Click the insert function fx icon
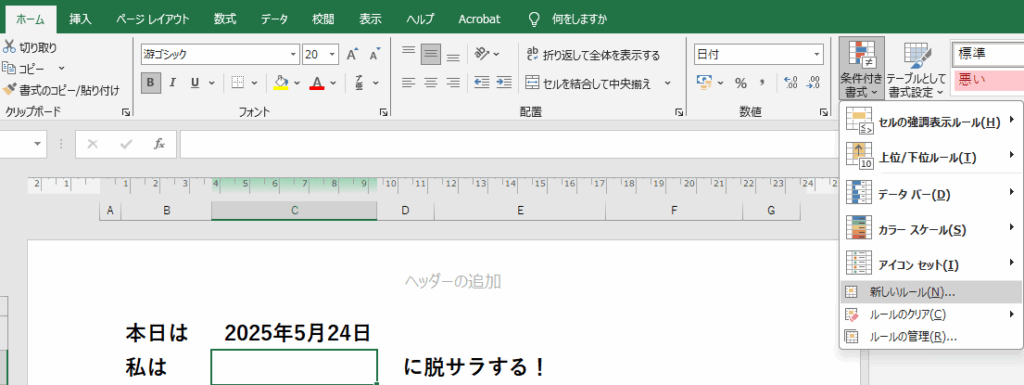The image size is (1024, 385). pos(159,144)
